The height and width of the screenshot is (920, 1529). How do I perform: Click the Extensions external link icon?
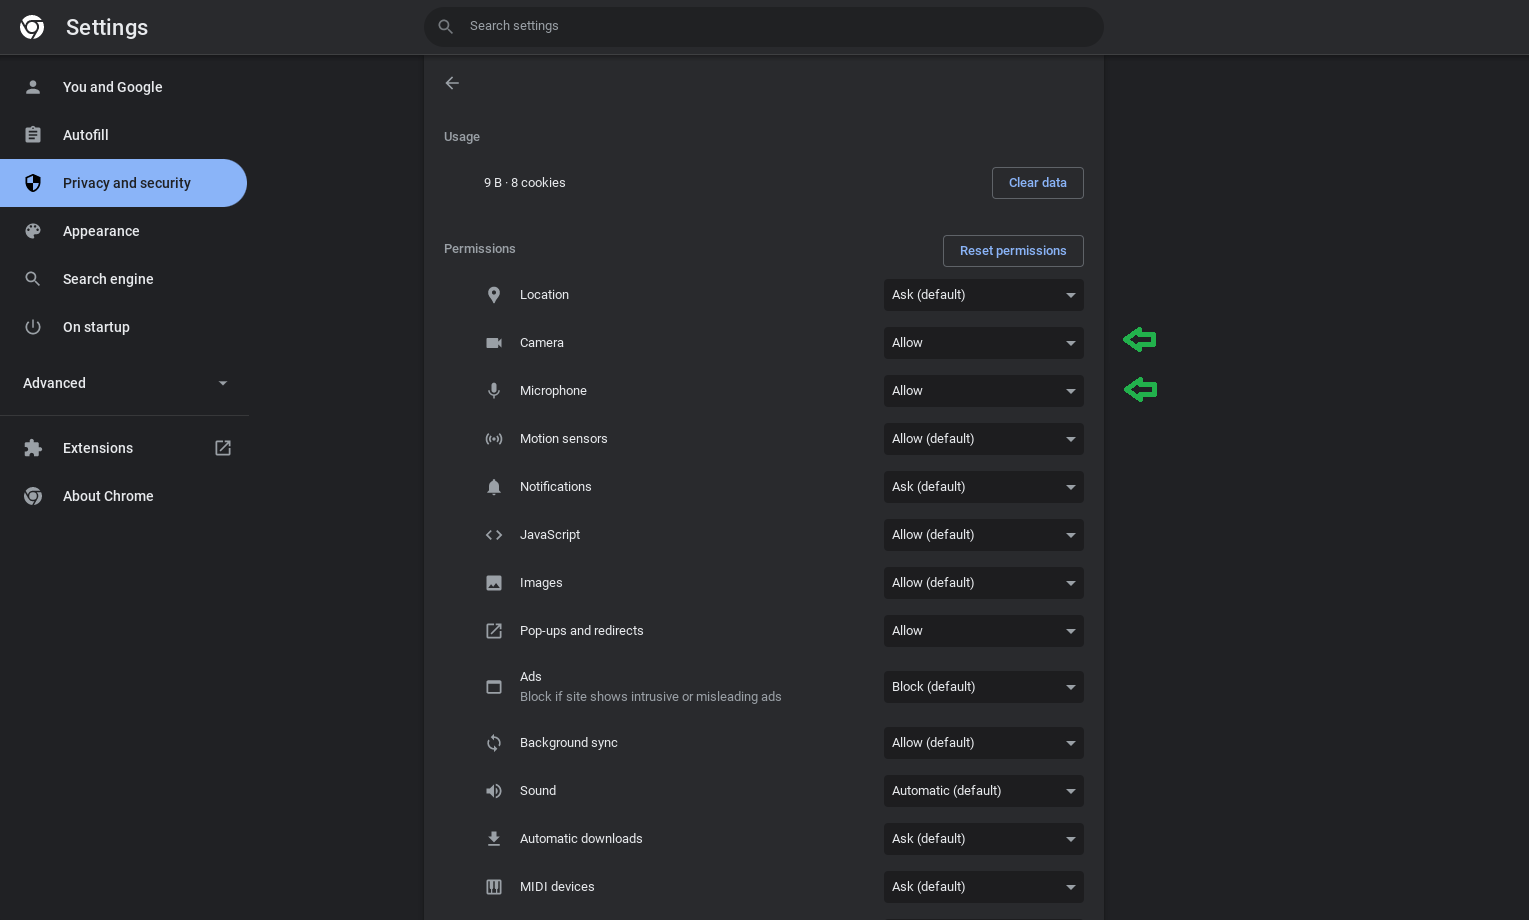pos(223,448)
